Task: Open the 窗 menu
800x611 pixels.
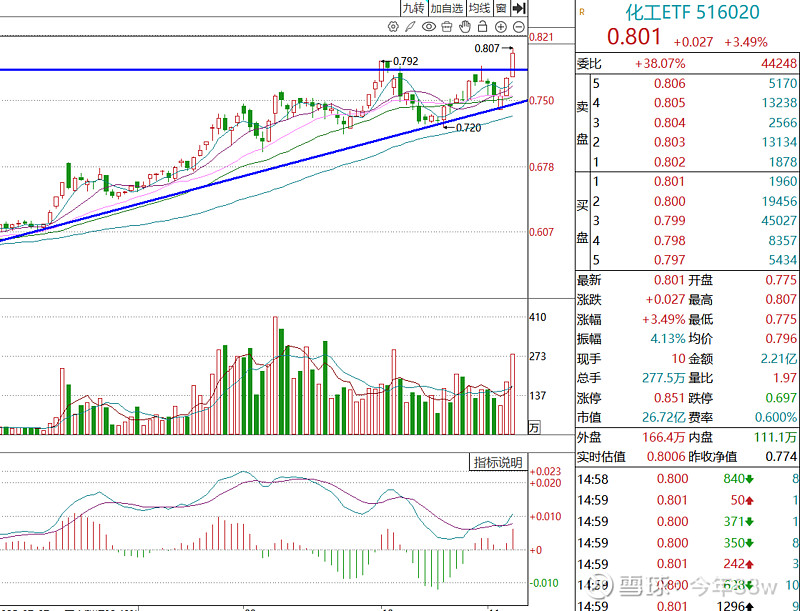Action: pyautogui.click(x=502, y=8)
